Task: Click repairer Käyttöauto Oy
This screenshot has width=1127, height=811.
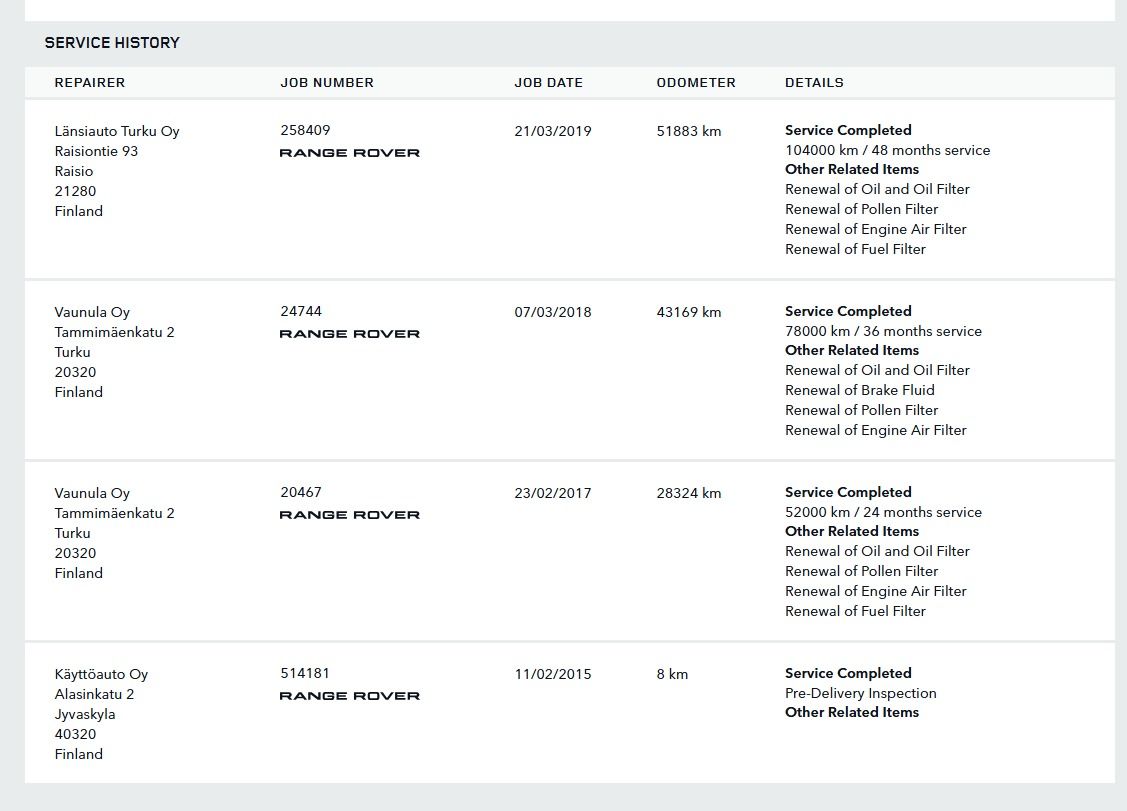Action: [101, 674]
